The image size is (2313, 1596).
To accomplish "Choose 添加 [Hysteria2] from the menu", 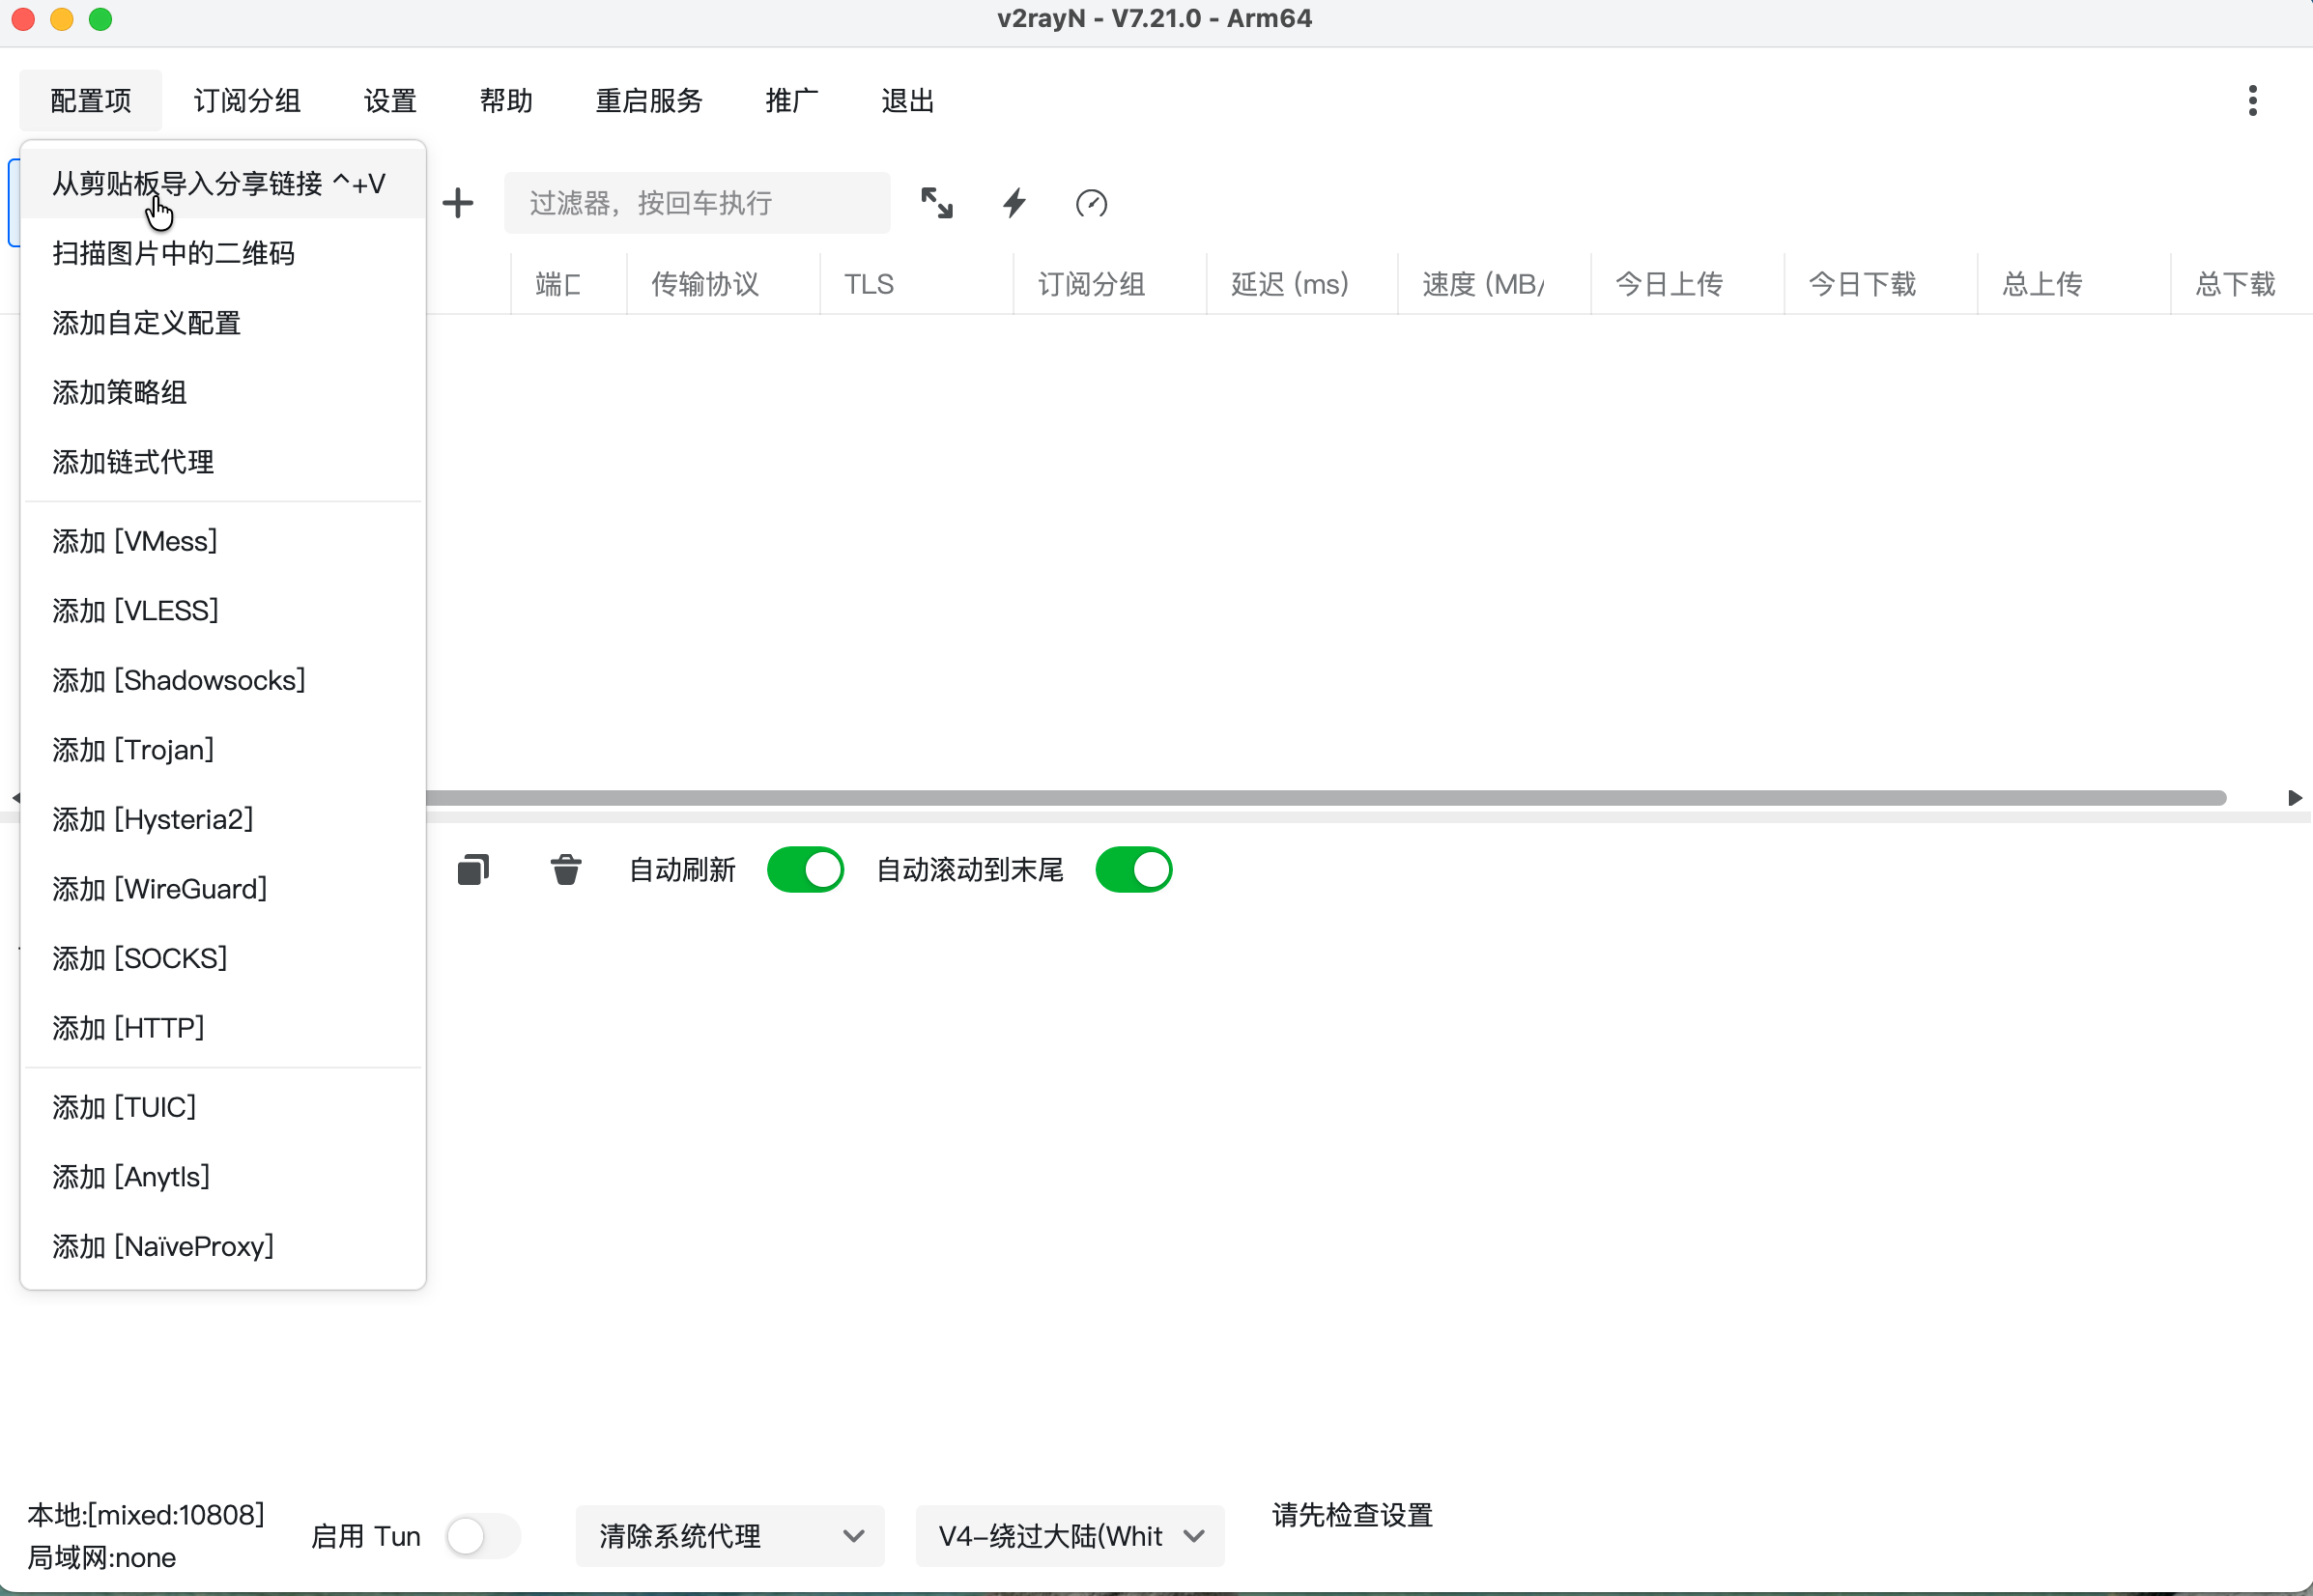I will (223, 819).
